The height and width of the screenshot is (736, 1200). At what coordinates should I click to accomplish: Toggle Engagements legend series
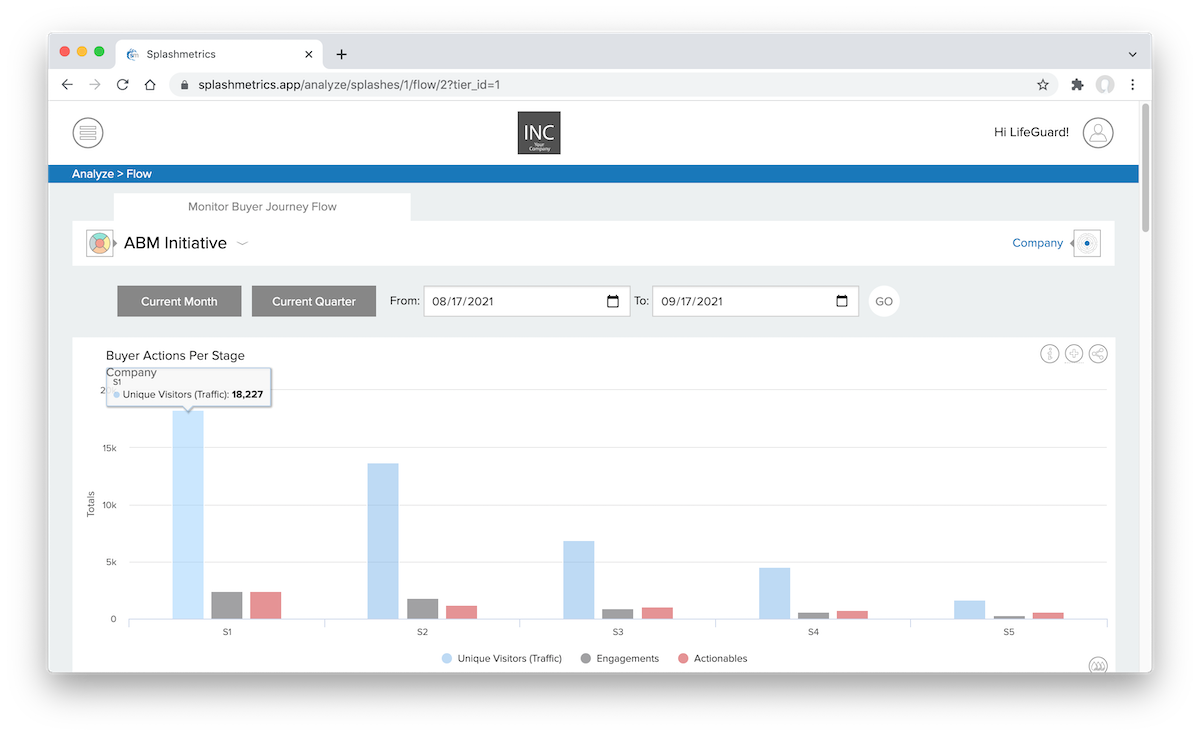pos(619,658)
